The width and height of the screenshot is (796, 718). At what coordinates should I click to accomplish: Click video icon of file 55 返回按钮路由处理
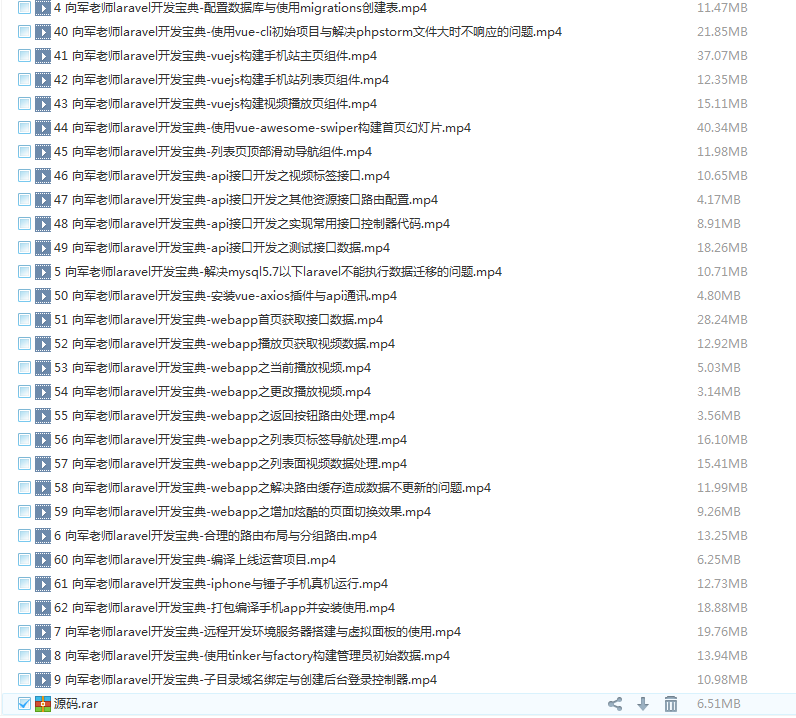click(x=43, y=416)
